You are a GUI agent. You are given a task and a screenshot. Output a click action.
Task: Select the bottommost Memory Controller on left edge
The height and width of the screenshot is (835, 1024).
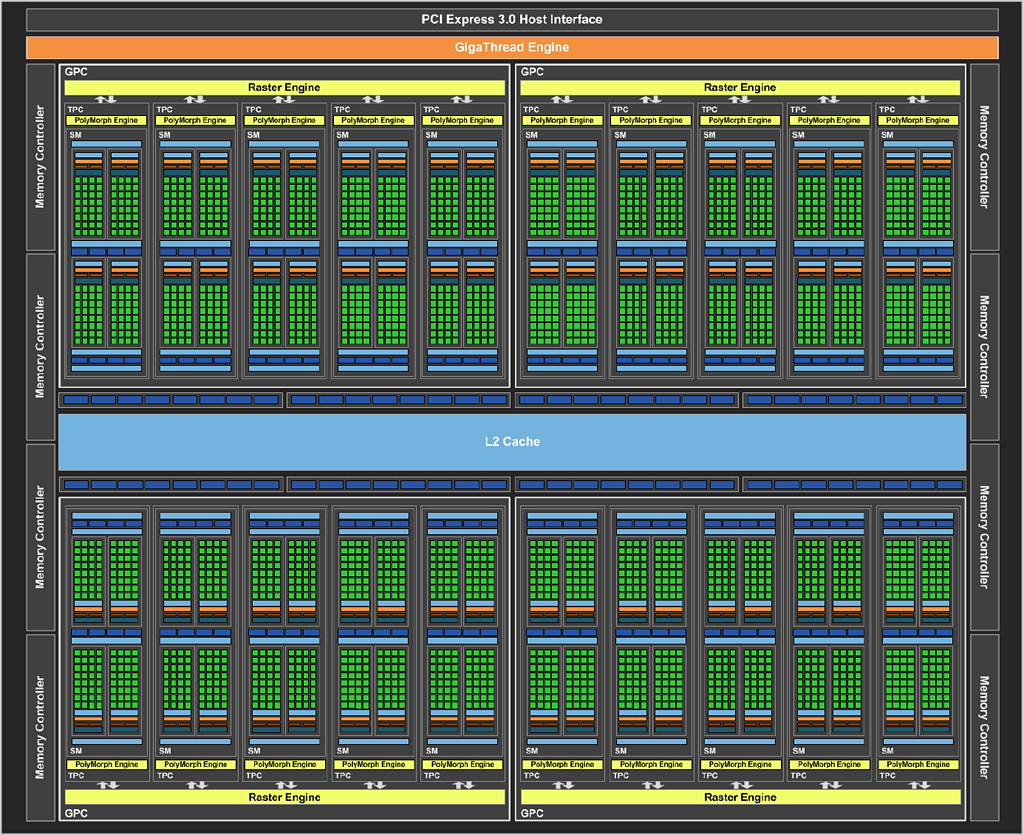(40, 727)
